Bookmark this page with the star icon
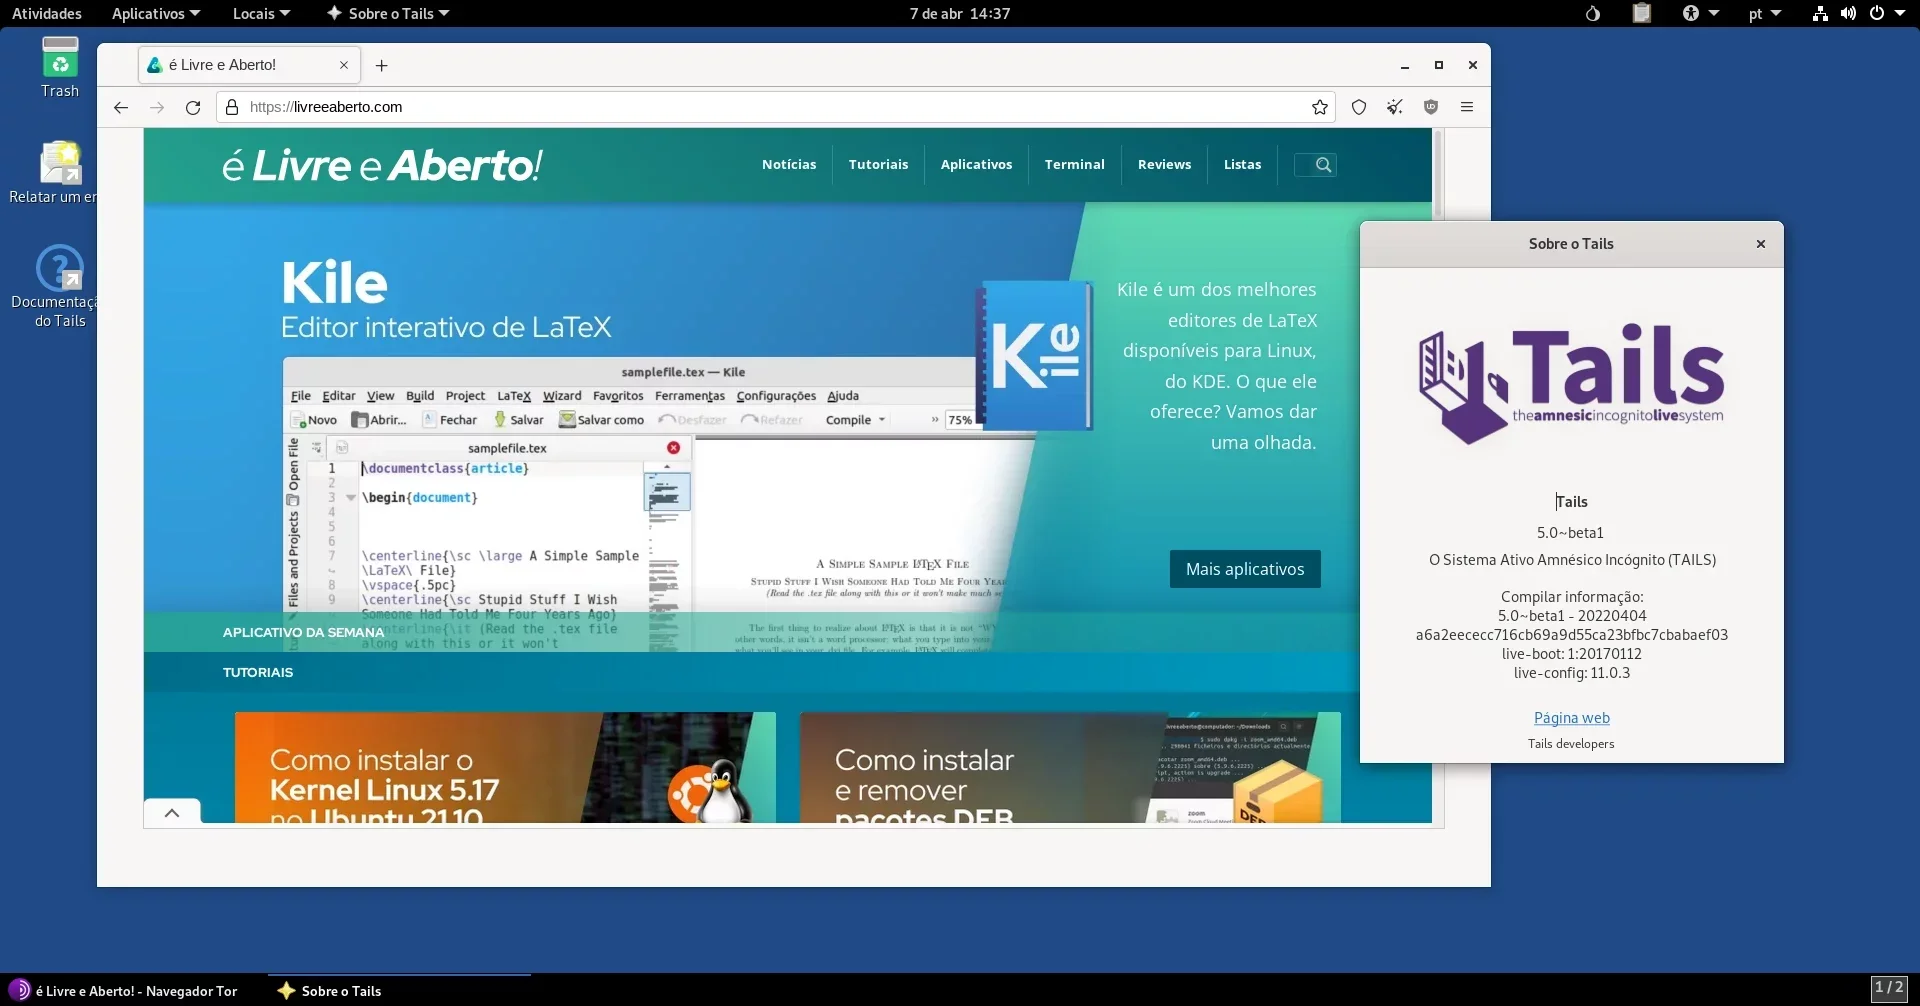This screenshot has width=1920, height=1006. coord(1320,107)
